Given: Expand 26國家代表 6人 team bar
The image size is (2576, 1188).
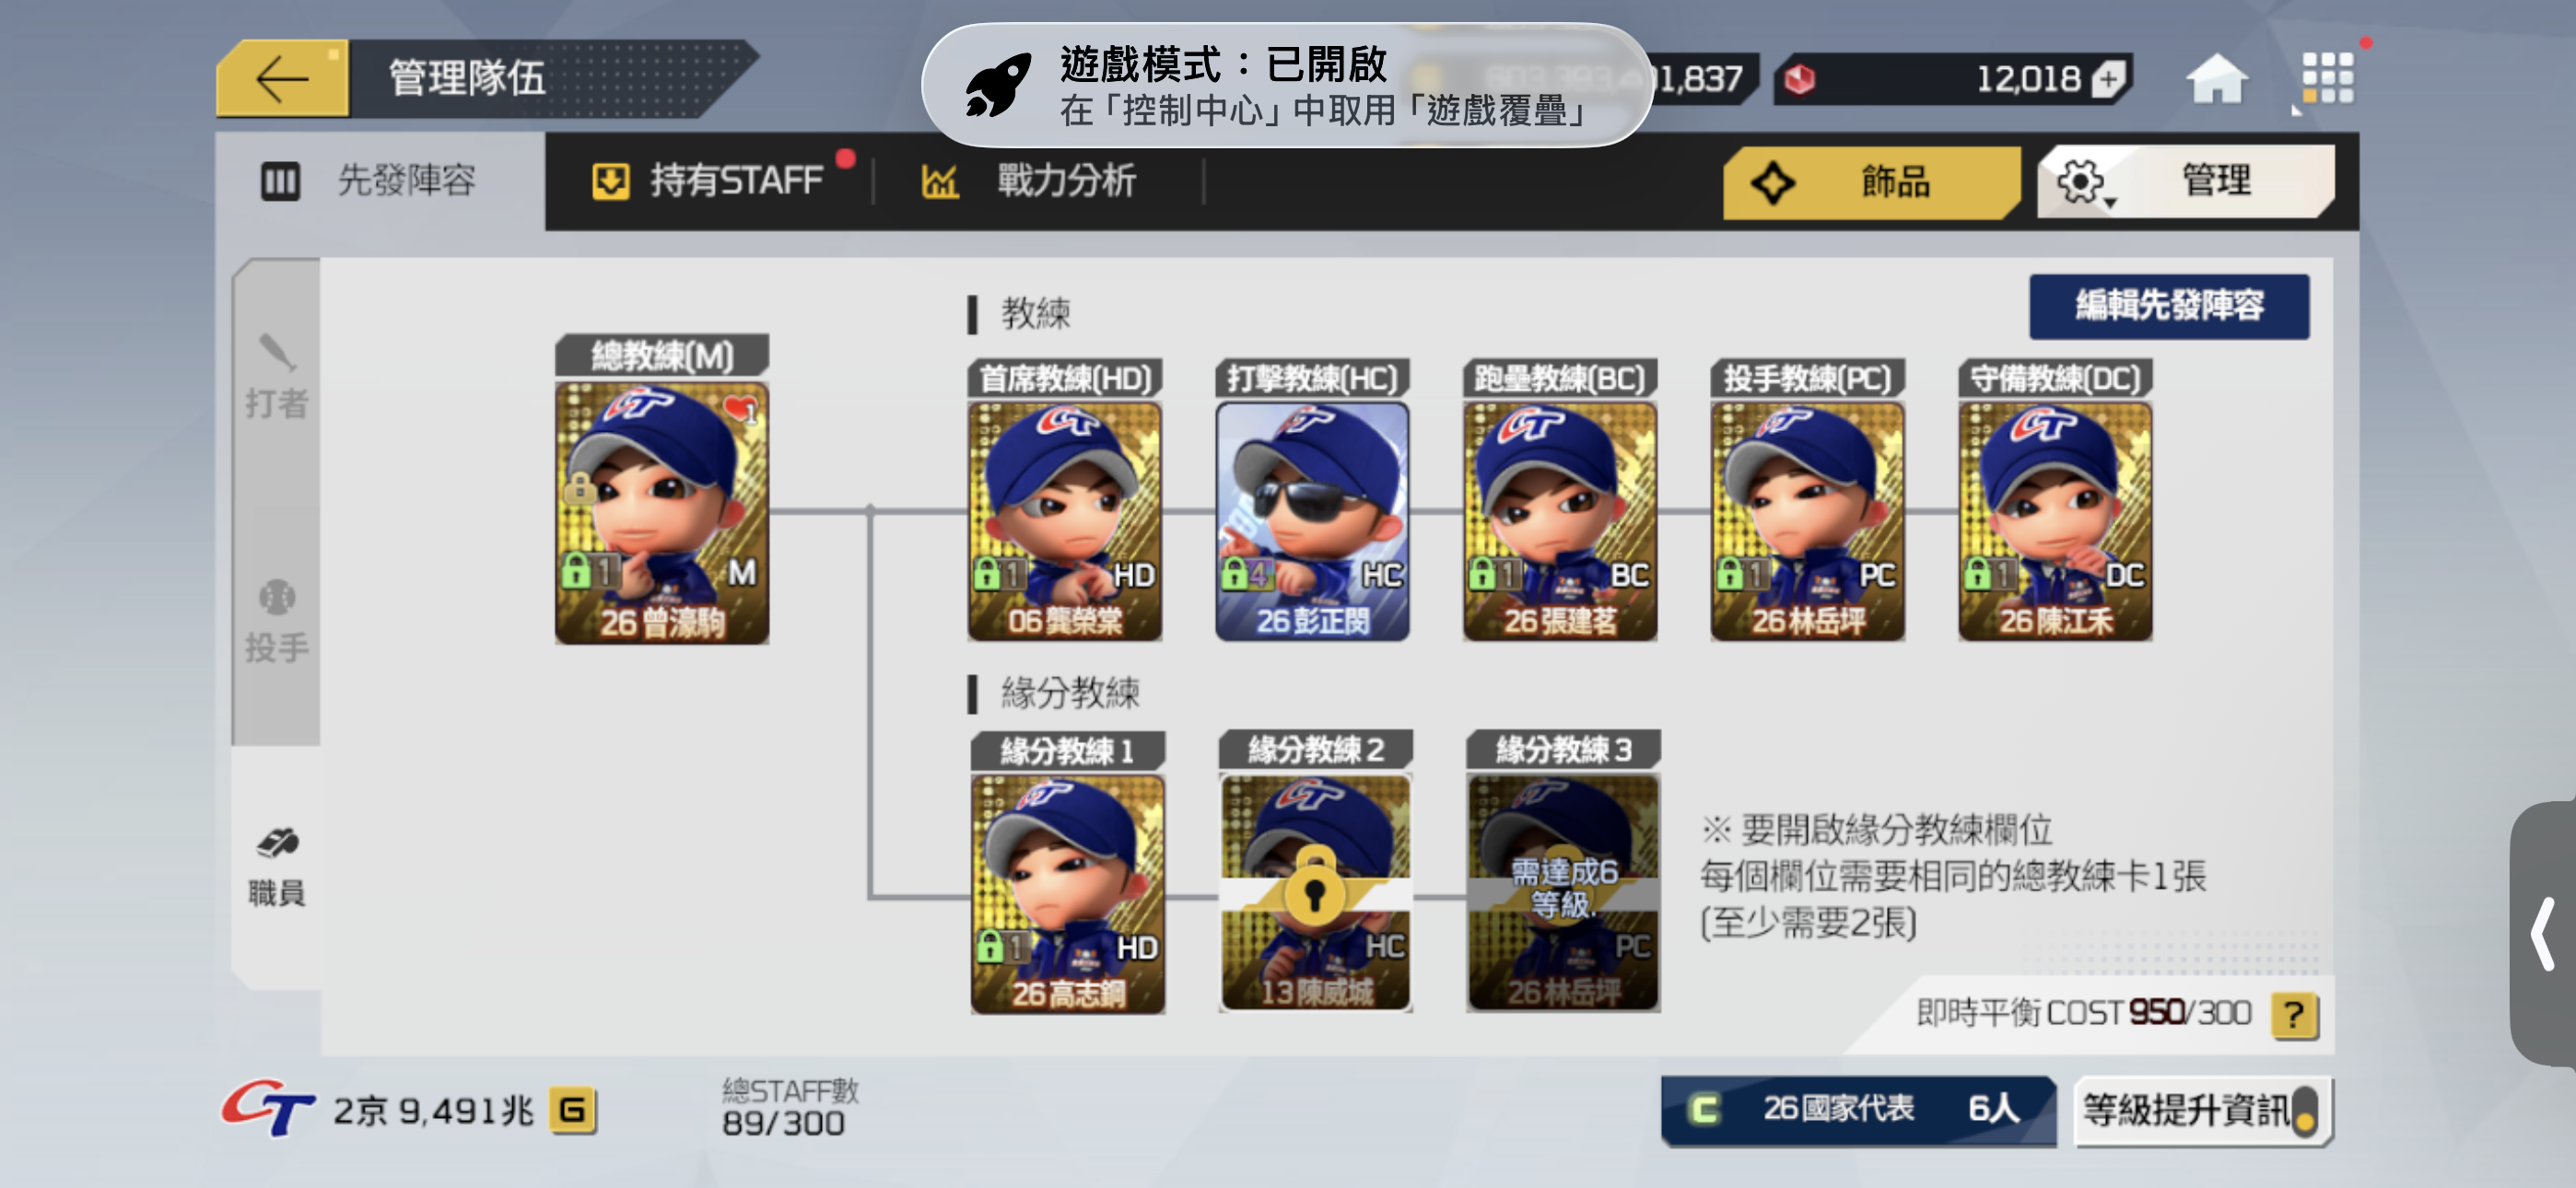Looking at the screenshot, I should 1856,1109.
